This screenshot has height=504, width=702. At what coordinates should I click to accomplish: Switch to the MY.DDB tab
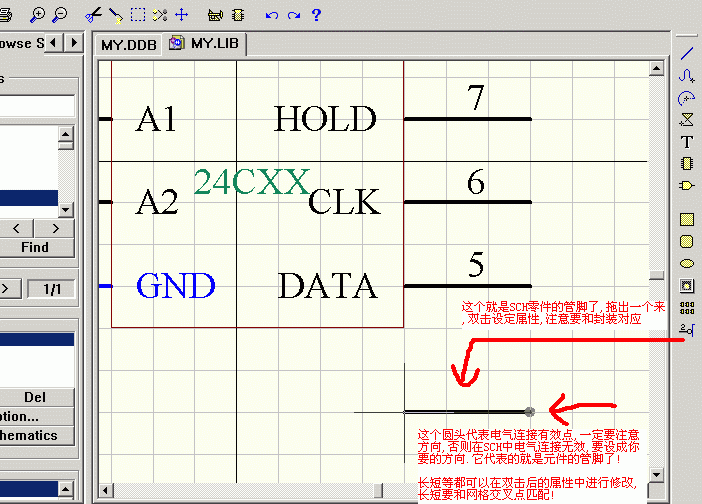(x=128, y=45)
